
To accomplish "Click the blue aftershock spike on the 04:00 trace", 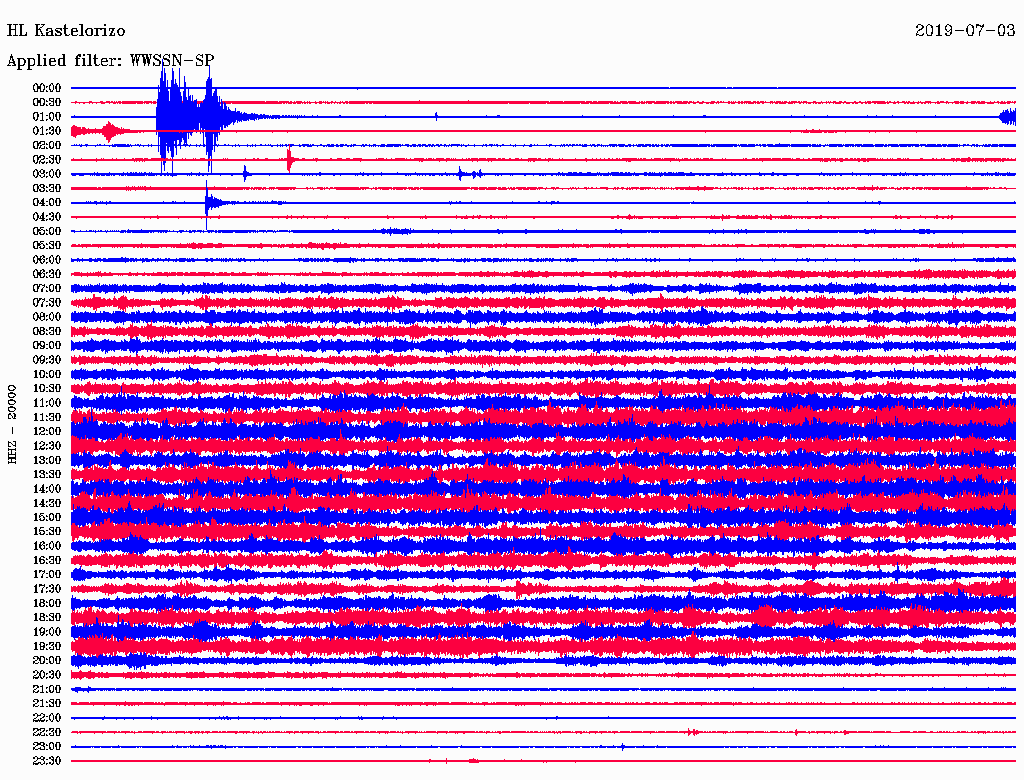I will click(x=208, y=203).
